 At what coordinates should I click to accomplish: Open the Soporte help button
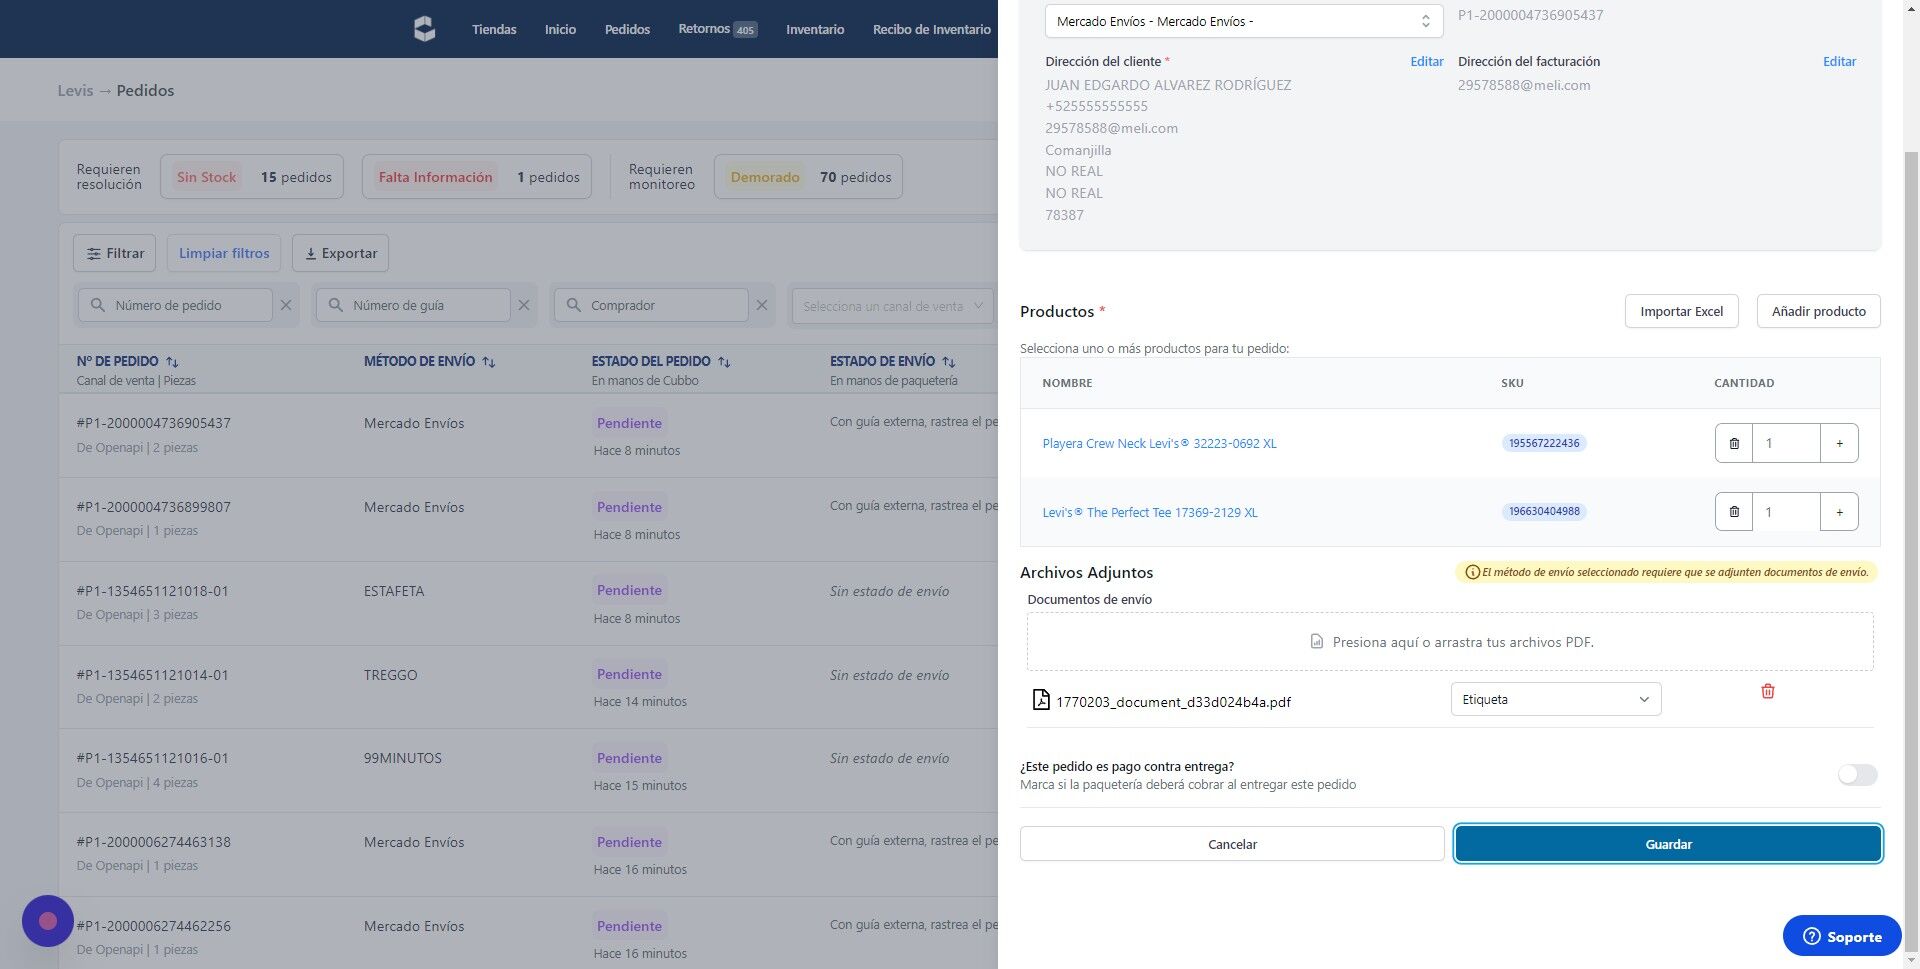[1842, 936]
